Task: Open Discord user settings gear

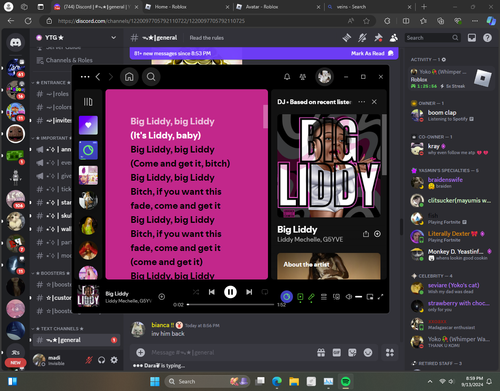Action: (x=114, y=360)
